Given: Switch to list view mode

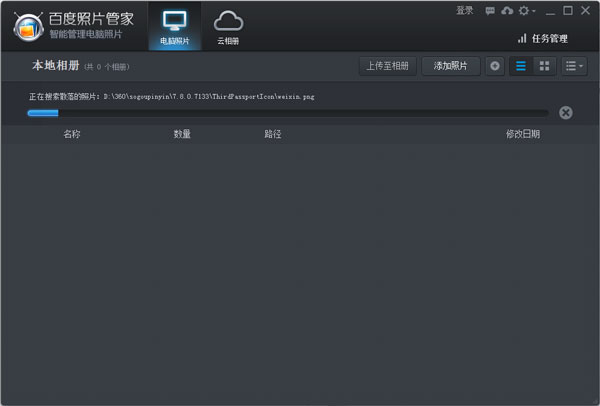Looking at the screenshot, I should 521,66.
